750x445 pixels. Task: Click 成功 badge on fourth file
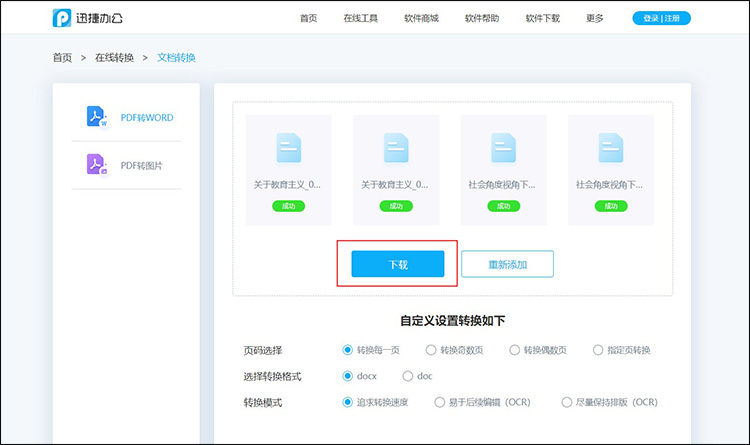tap(611, 206)
